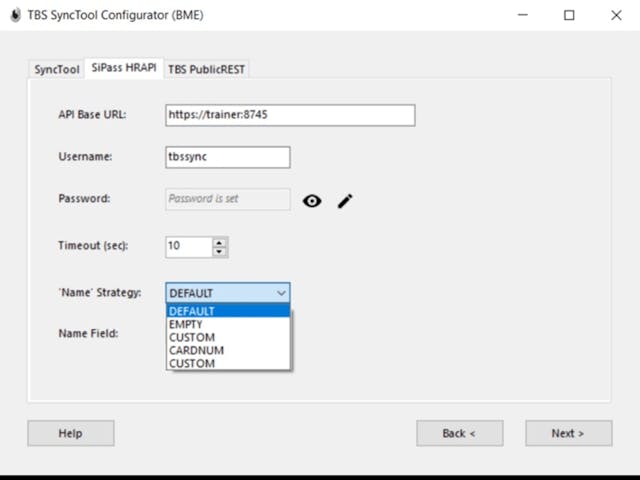Increase the timeout with the up arrow
The width and height of the screenshot is (640, 480).
click(220, 242)
